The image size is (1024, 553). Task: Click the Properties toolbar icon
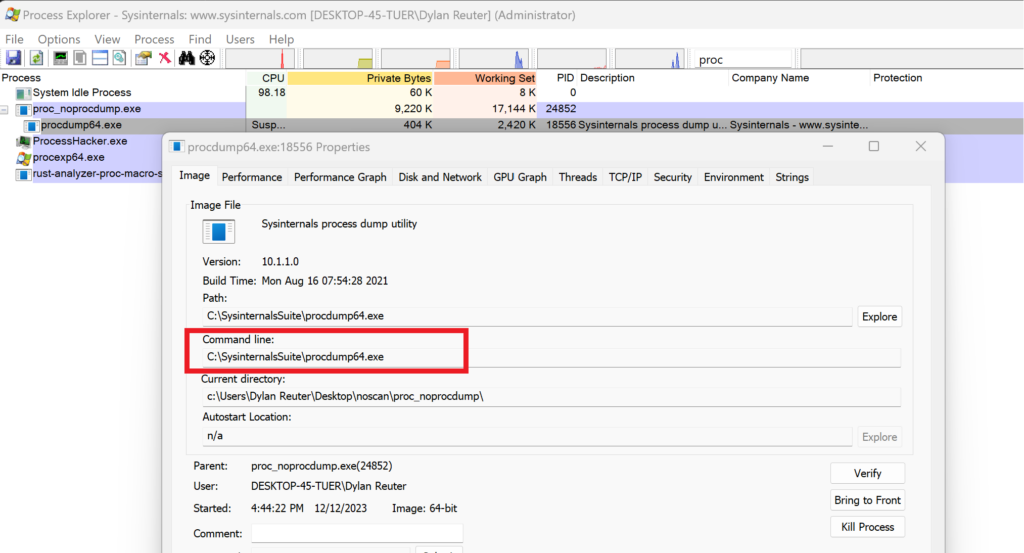pyautogui.click(x=143, y=58)
